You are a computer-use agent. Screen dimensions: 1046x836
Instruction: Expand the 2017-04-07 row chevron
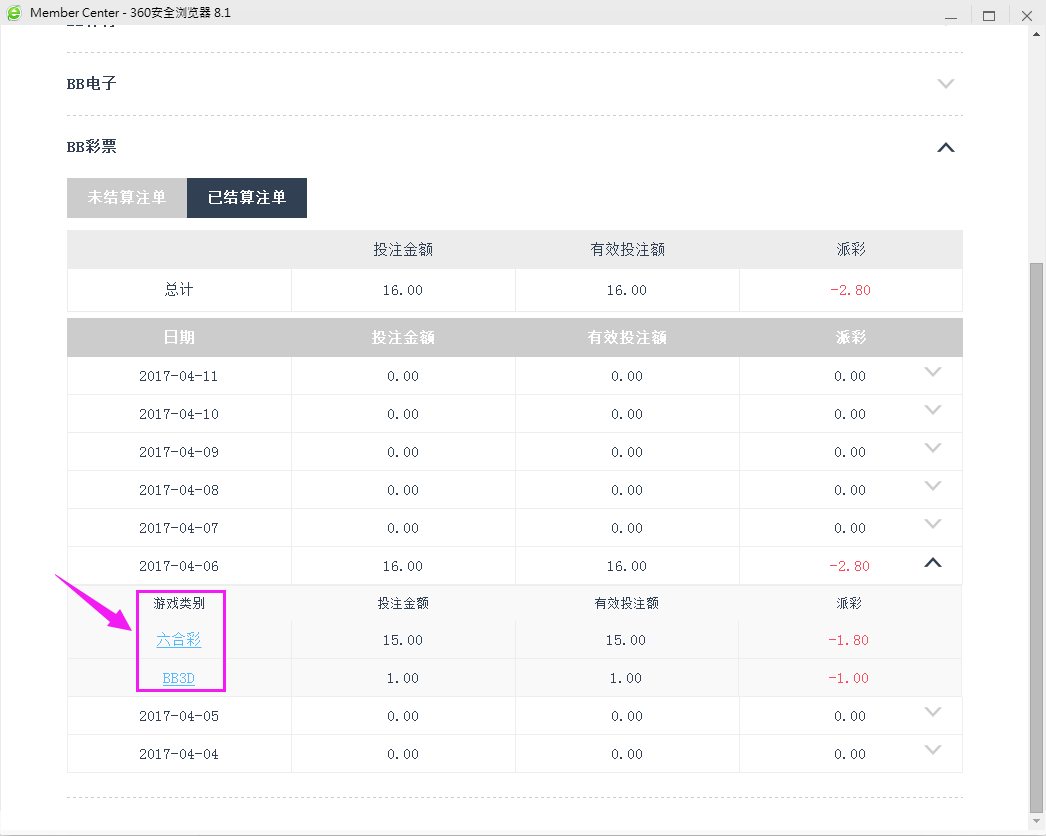click(933, 524)
